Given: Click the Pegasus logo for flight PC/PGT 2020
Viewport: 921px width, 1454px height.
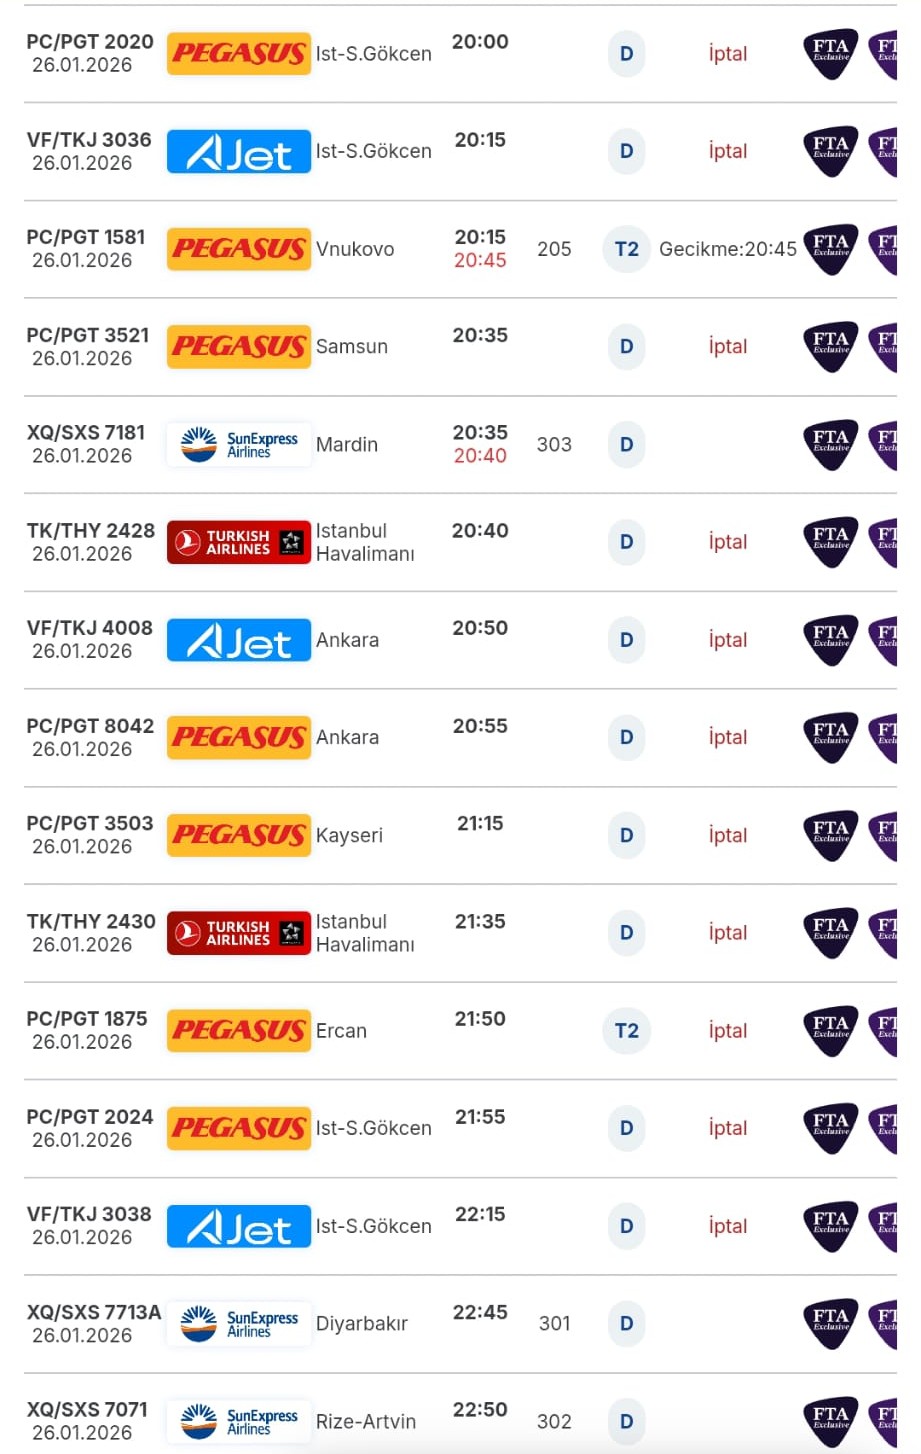Looking at the screenshot, I should 238,53.
